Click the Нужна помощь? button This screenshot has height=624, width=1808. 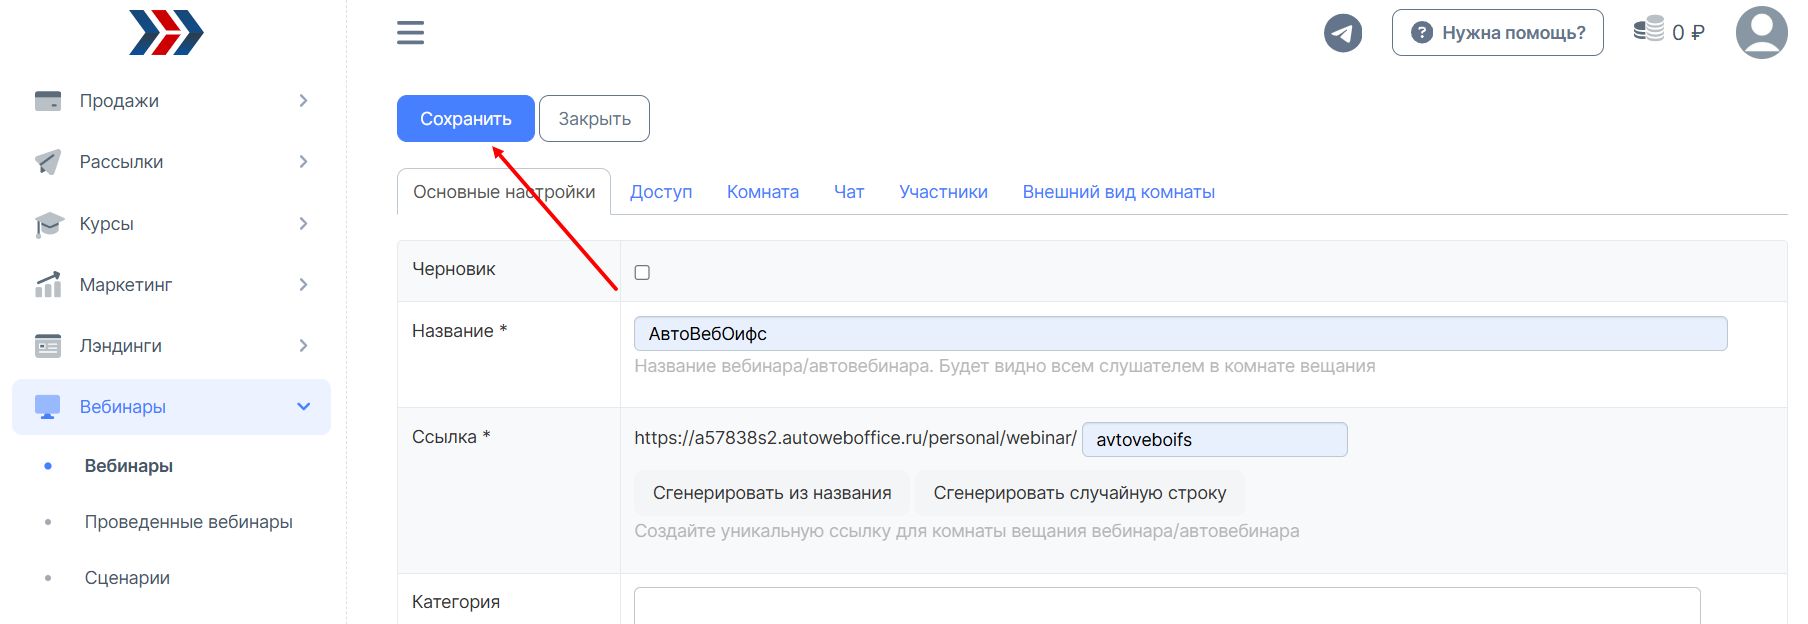click(1498, 33)
